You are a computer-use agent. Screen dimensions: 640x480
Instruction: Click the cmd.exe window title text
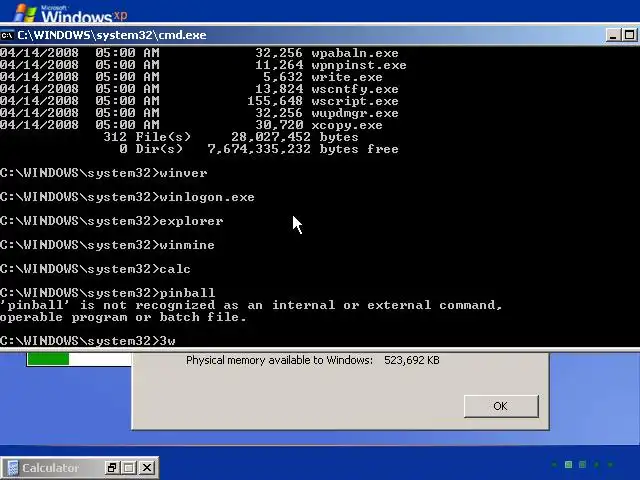tap(112, 35)
